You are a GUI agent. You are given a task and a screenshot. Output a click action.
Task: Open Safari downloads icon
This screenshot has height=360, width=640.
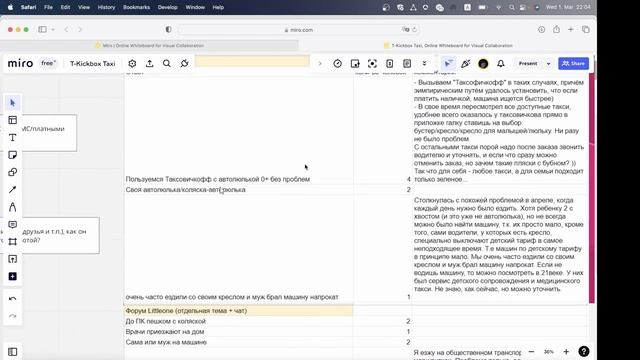[542, 29]
